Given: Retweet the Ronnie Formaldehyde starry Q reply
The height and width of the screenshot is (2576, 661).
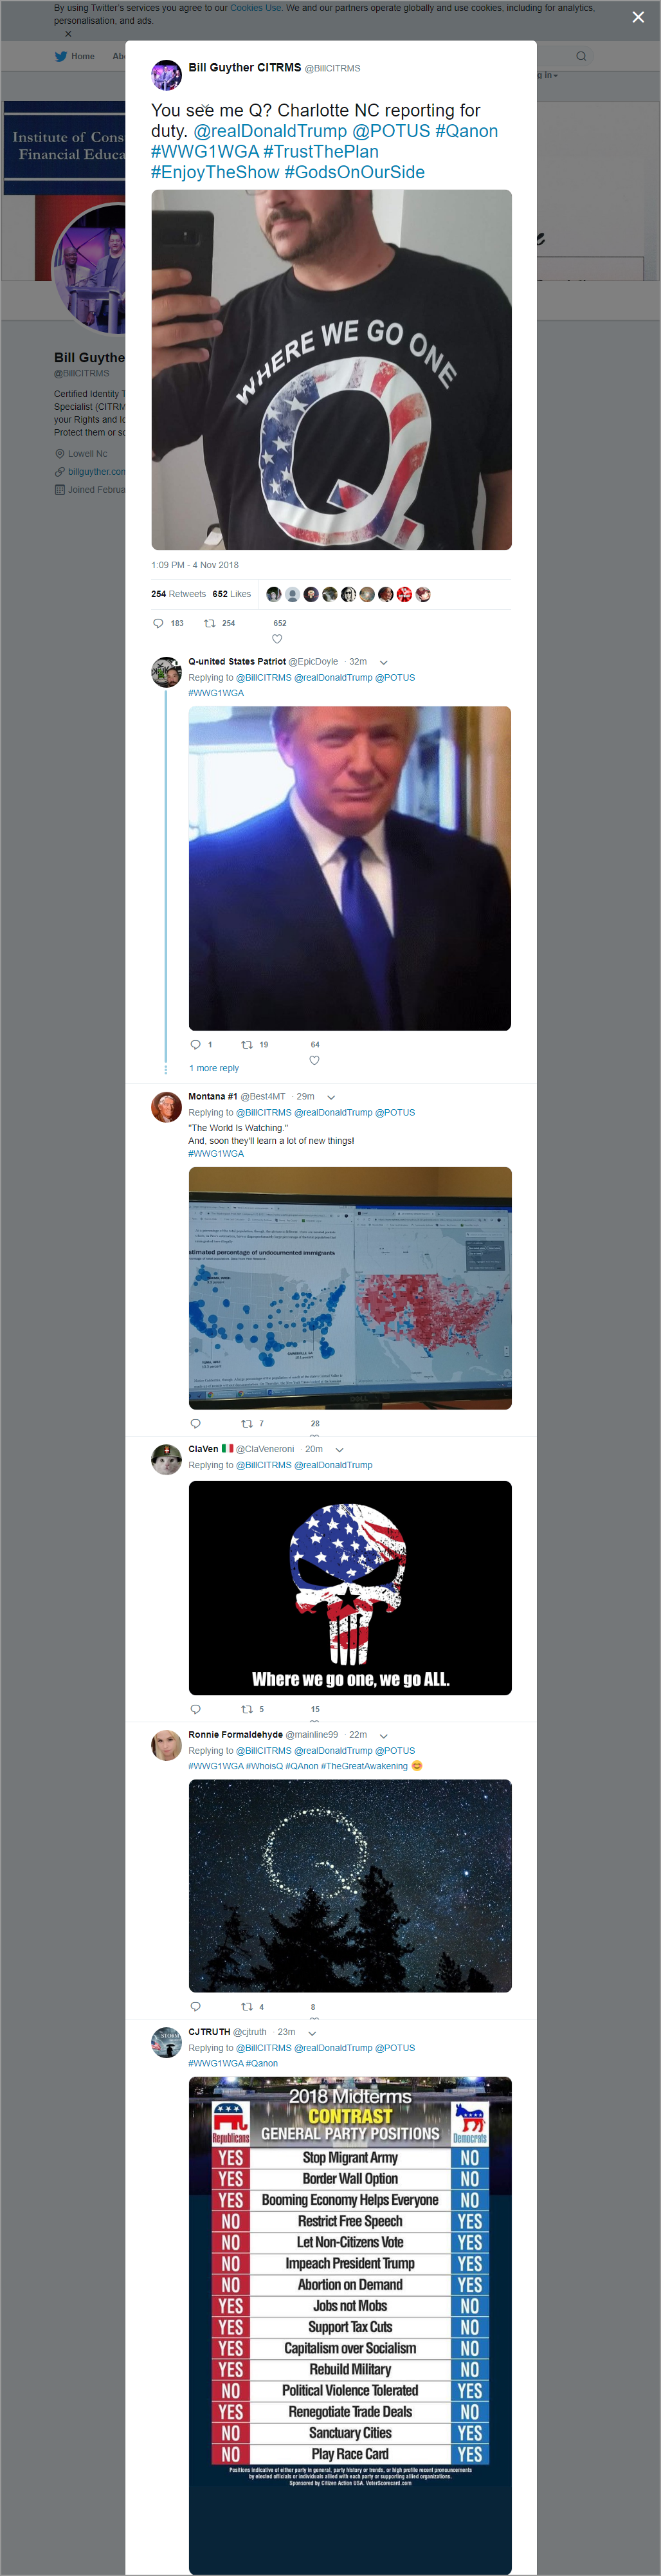Looking at the screenshot, I should (x=247, y=2006).
